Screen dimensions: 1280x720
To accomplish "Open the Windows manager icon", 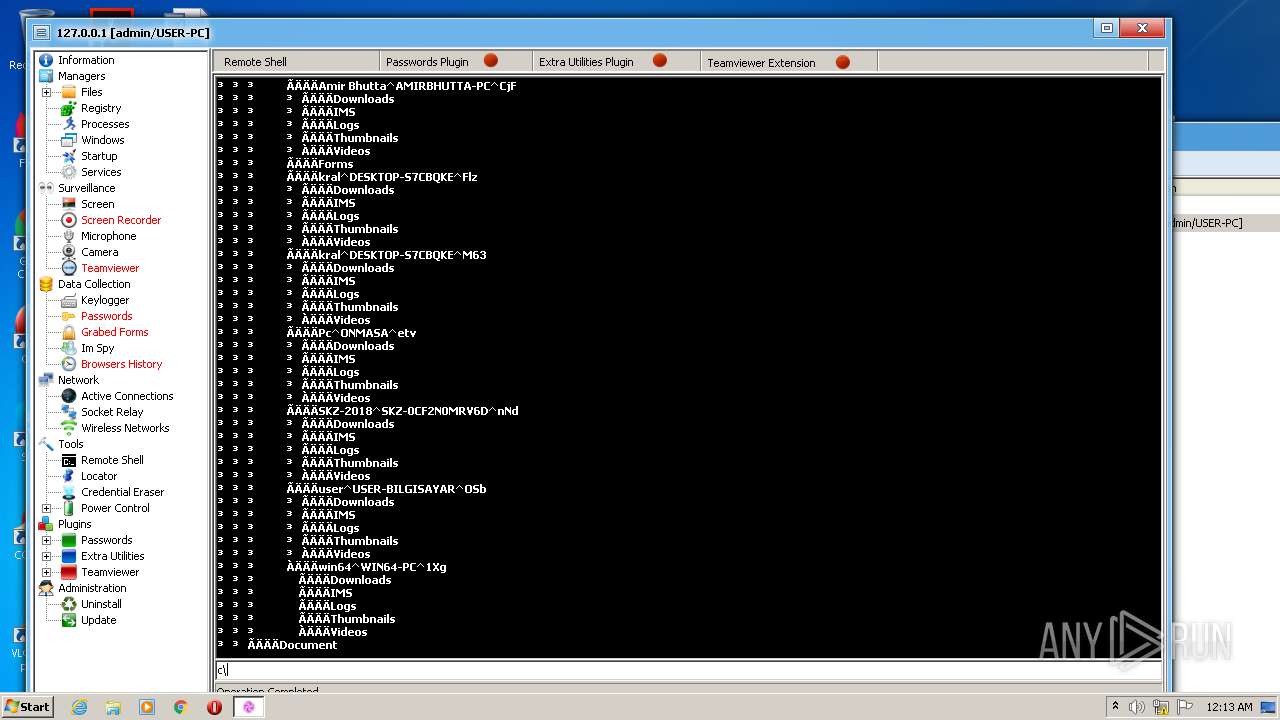I will [69, 140].
